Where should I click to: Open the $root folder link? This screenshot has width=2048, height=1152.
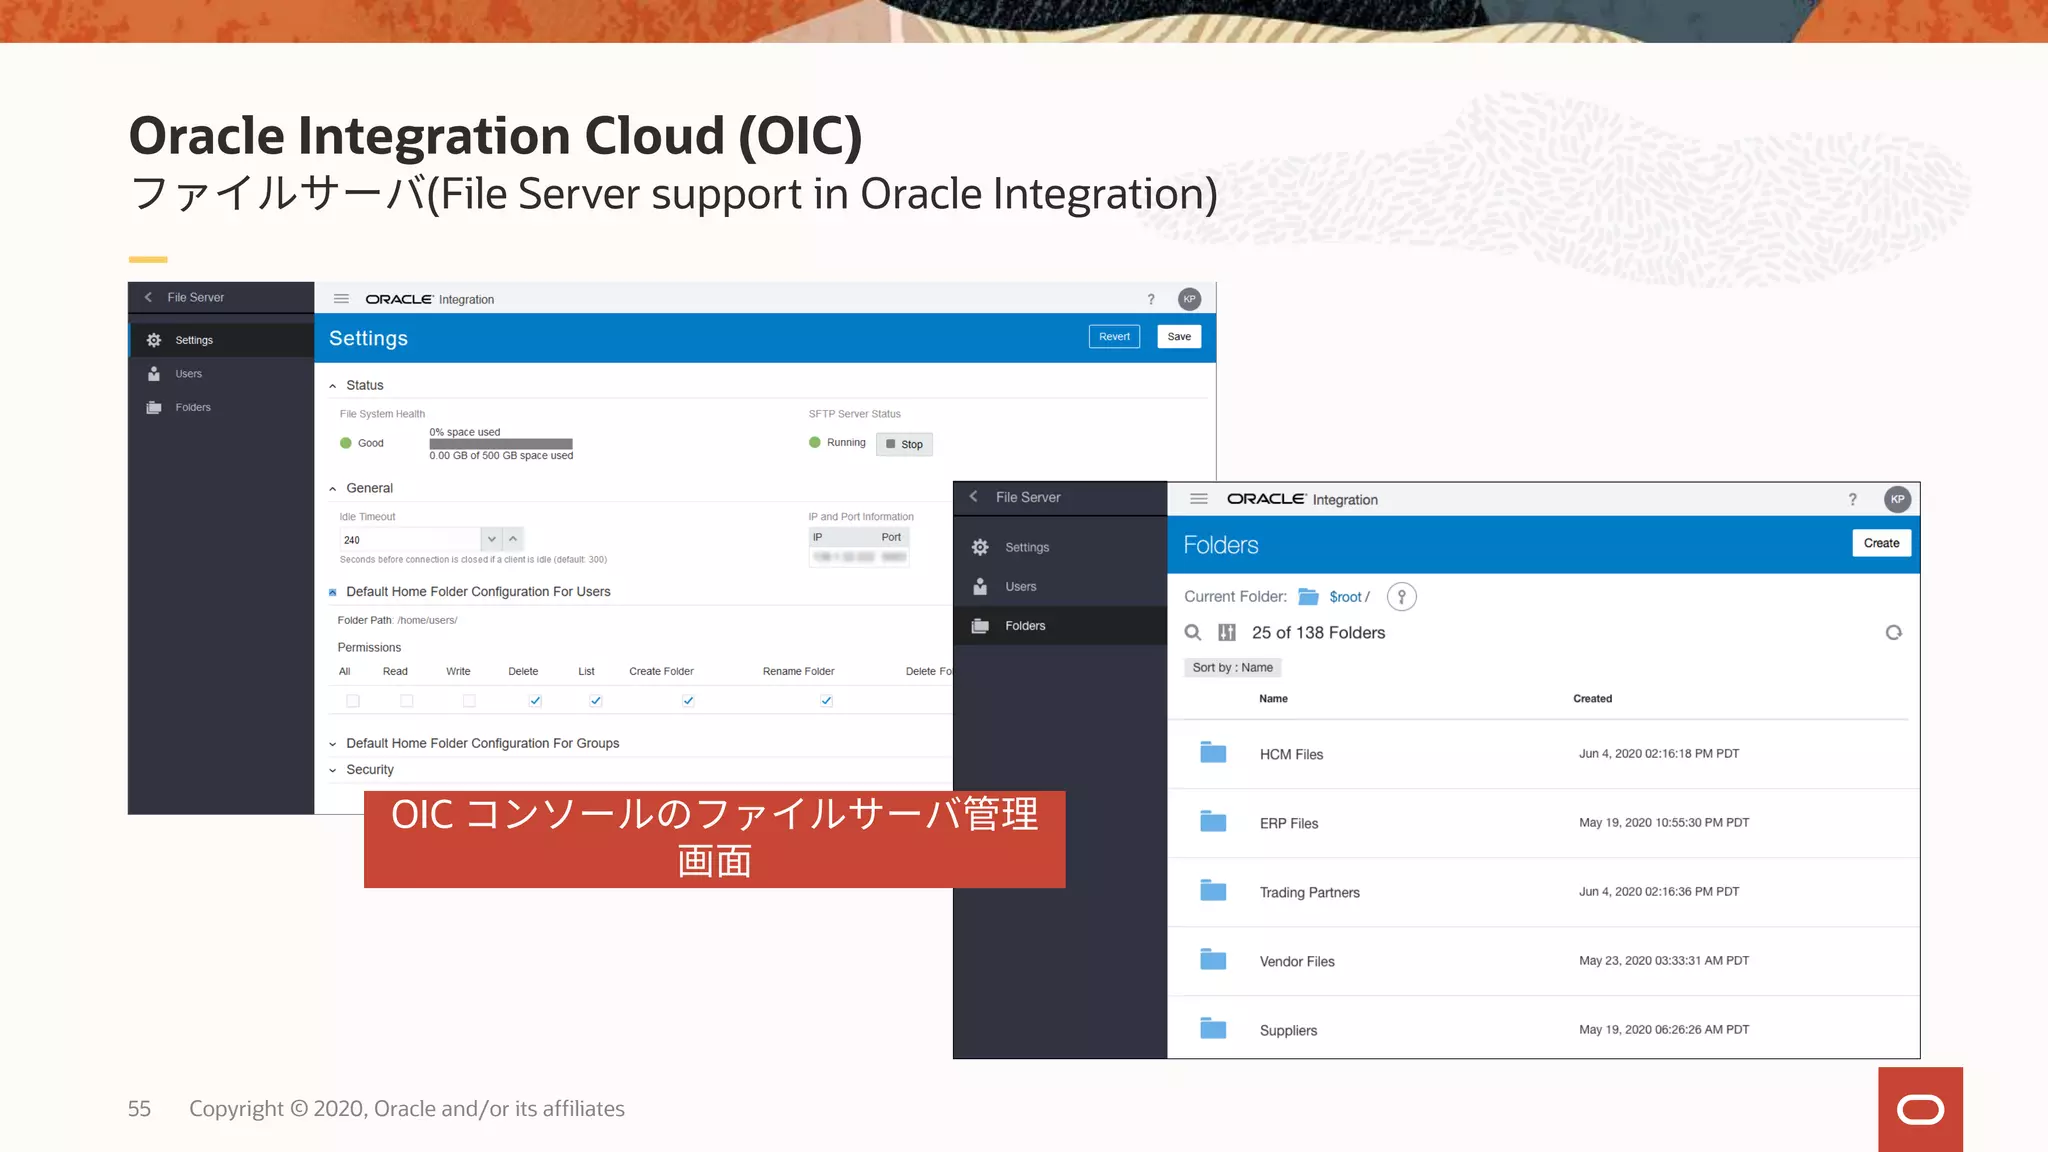pos(1345,597)
